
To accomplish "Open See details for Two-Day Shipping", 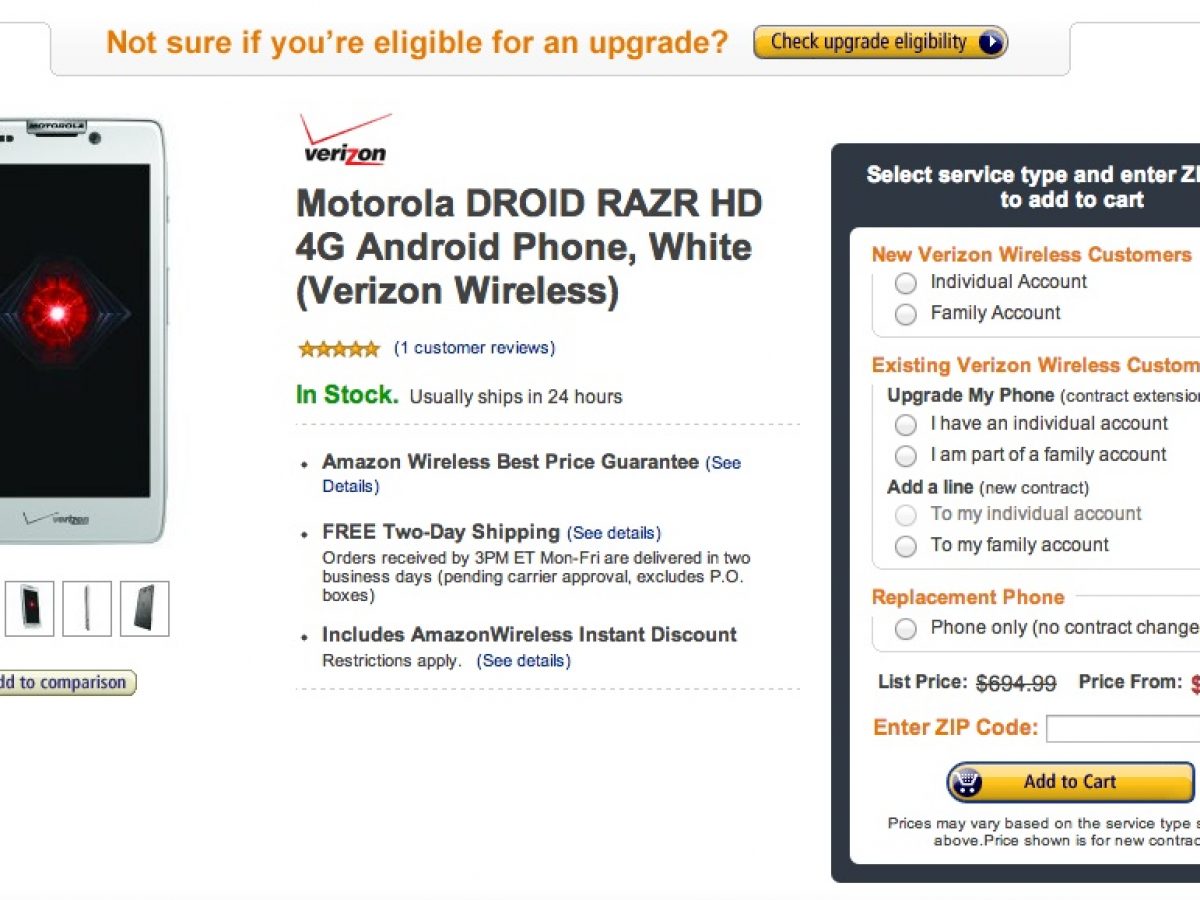I will click(614, 533).
